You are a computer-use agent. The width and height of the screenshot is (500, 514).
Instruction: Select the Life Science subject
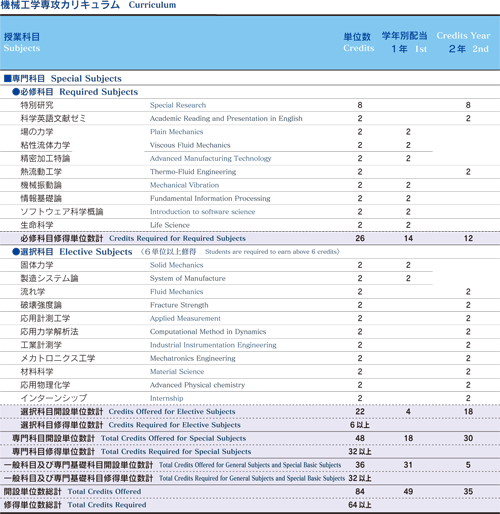170,225
